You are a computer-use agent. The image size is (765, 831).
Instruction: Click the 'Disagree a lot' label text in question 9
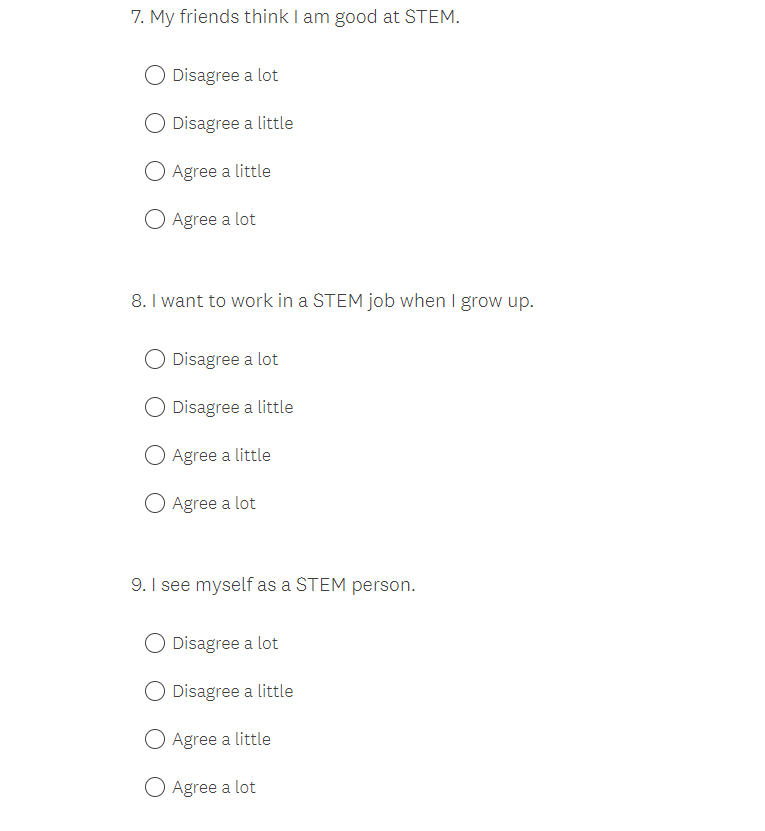(x=225, y=643)
